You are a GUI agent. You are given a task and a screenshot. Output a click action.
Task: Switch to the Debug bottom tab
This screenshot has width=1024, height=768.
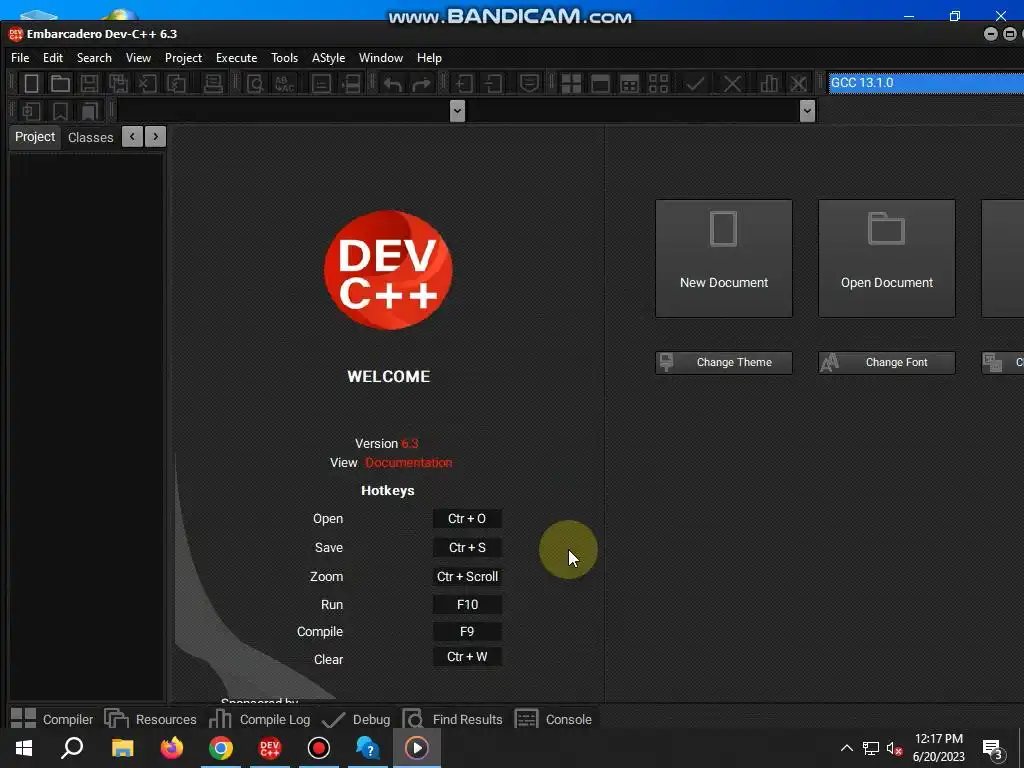pyautogui.click(x=357, y=718)
